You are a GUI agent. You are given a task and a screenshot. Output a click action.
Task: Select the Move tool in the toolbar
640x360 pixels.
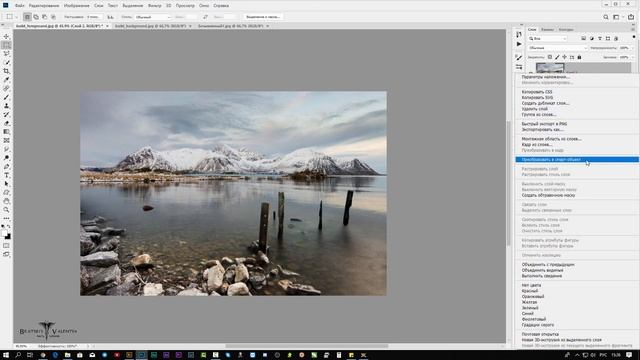point(7,37)
